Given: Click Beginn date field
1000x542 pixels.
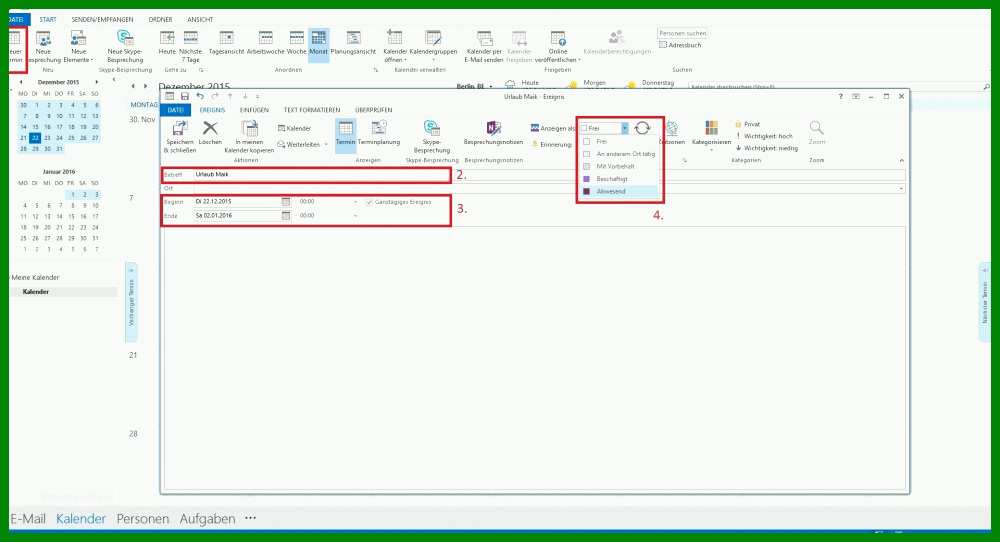Looking at the screenshot, I should pyautogui.click(x=237, y=201).
